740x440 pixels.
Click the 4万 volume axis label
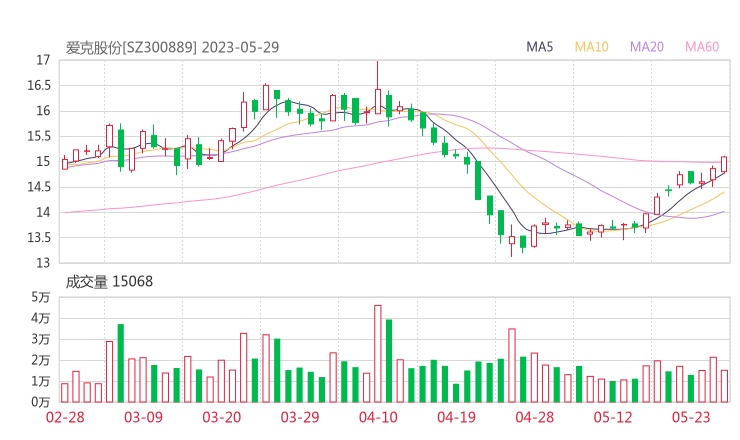[x=41, y=319]
